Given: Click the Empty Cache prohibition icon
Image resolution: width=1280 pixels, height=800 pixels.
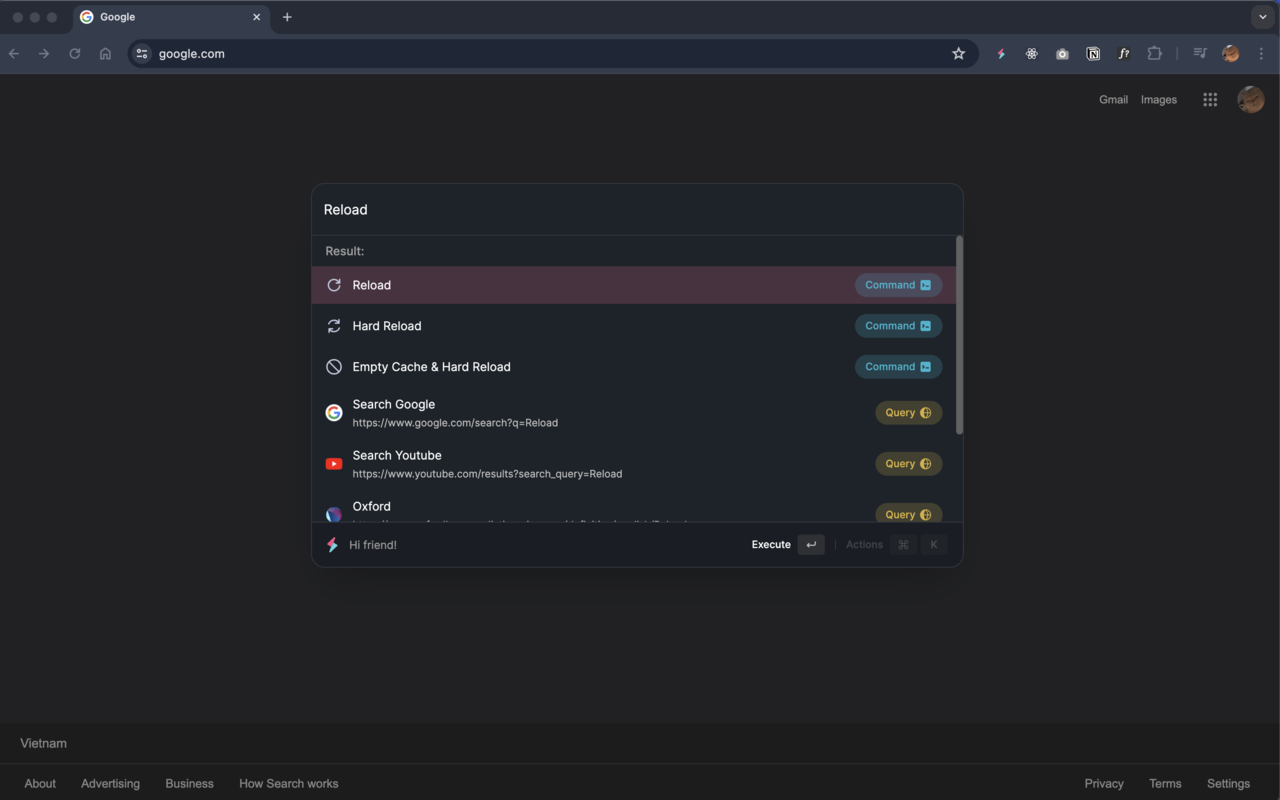Looking at the screenshot, I should point(334,367).
